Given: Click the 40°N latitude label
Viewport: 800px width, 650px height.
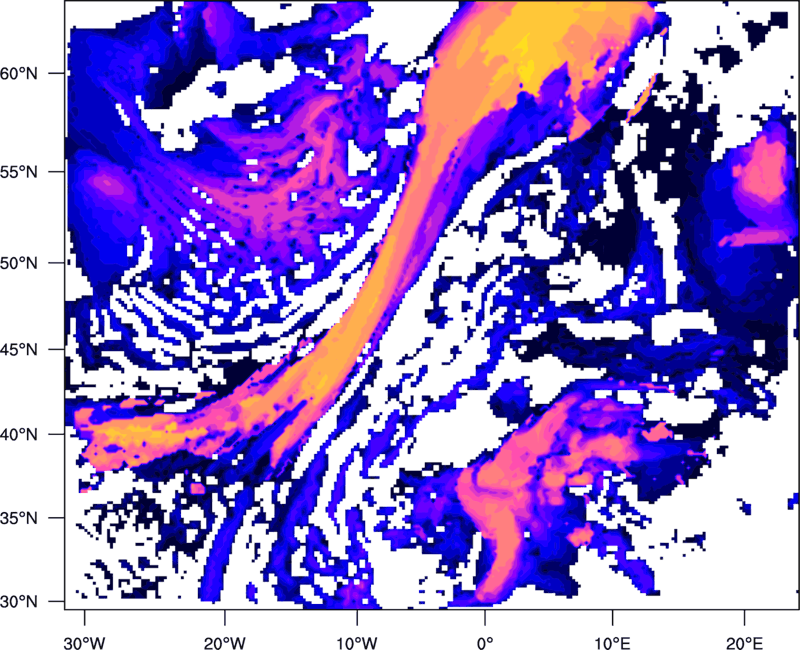Looking at the screenshot, I should [19, 434].
